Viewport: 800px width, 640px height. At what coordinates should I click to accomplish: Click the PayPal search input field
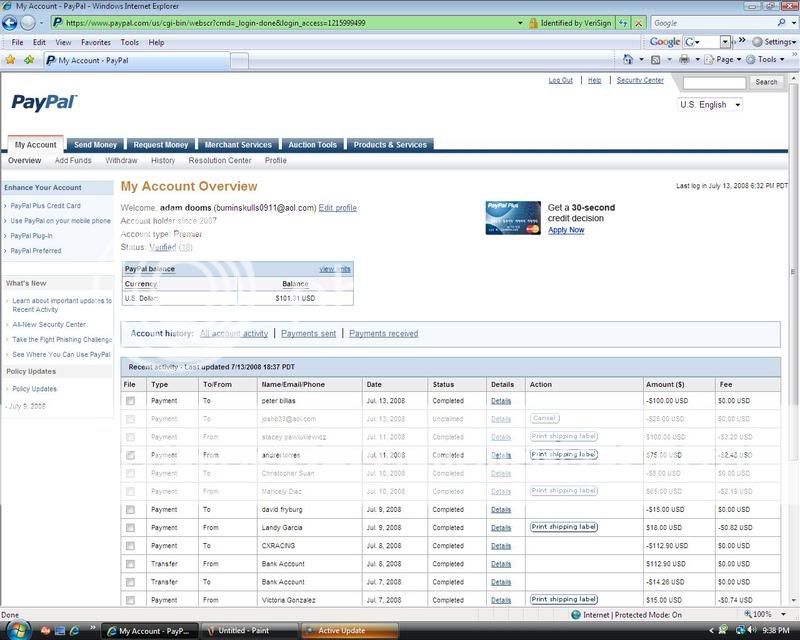(x=713, y=83)
